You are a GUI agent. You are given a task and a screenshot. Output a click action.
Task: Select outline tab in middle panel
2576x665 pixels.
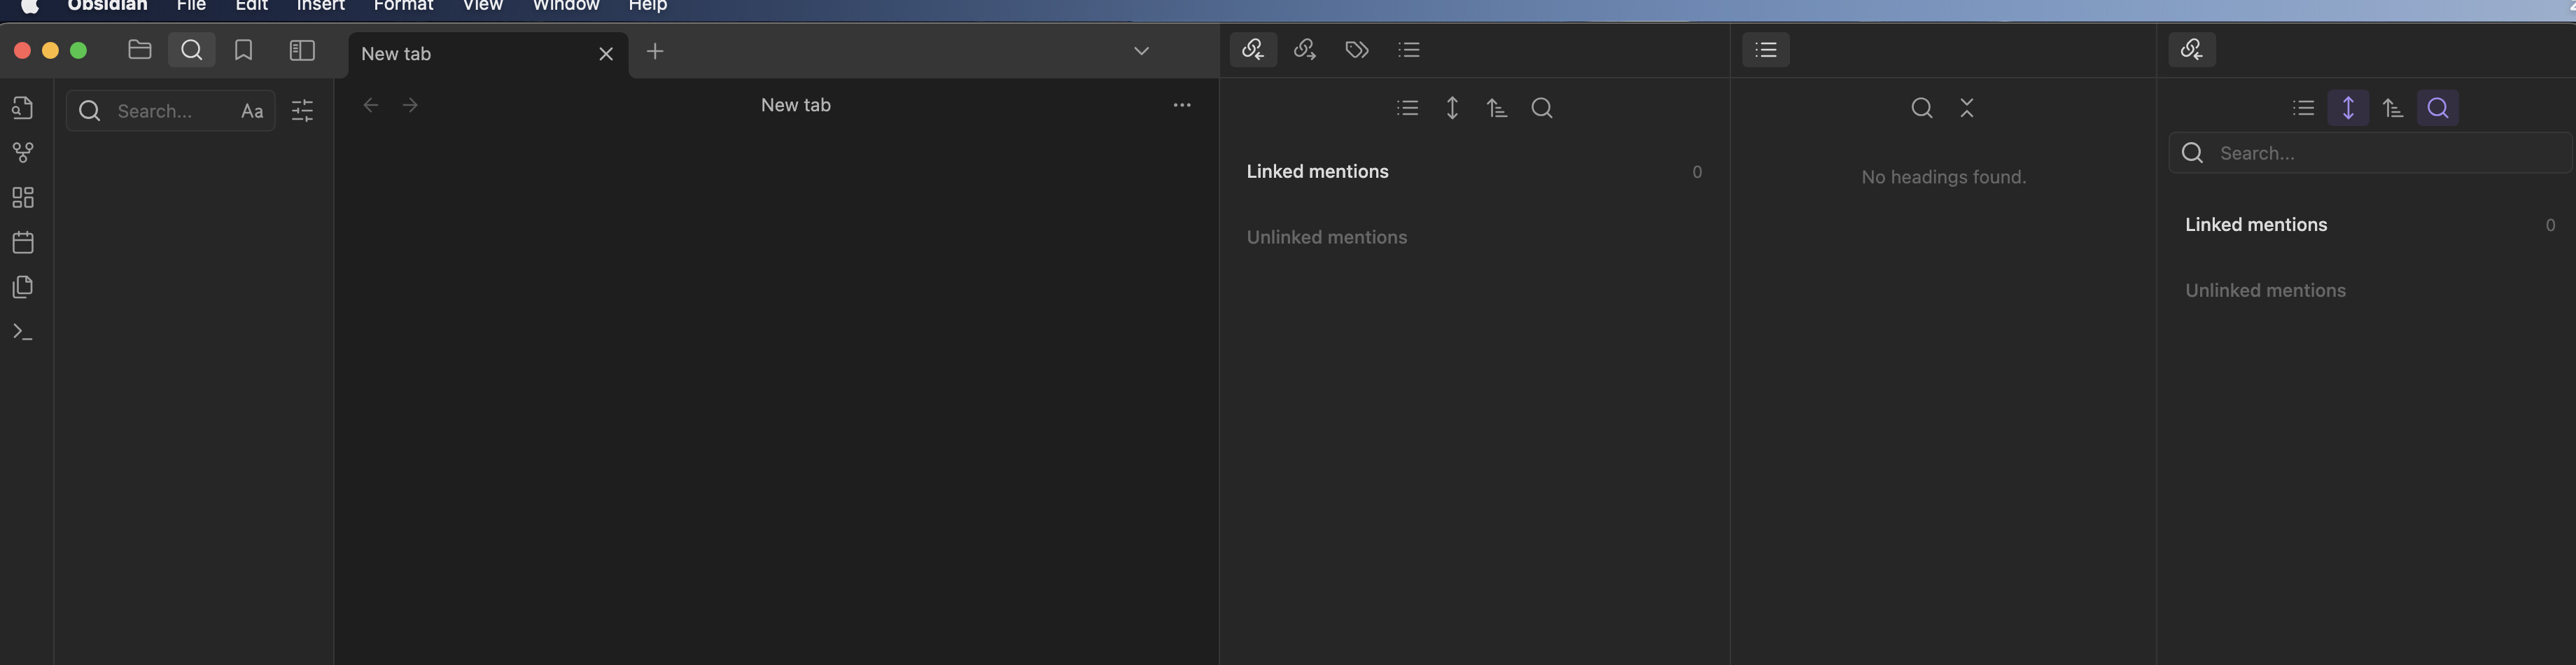click(x=1766, y=49)
